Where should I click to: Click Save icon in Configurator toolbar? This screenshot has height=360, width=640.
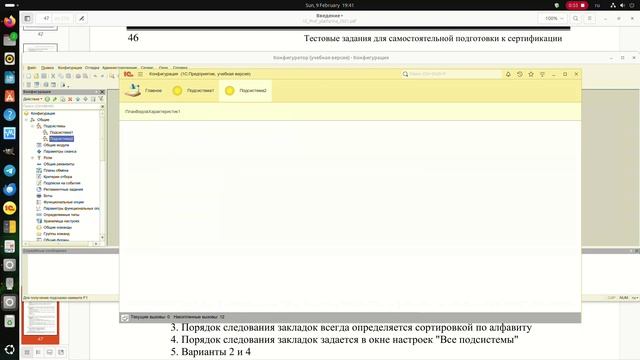pos(44,76)
